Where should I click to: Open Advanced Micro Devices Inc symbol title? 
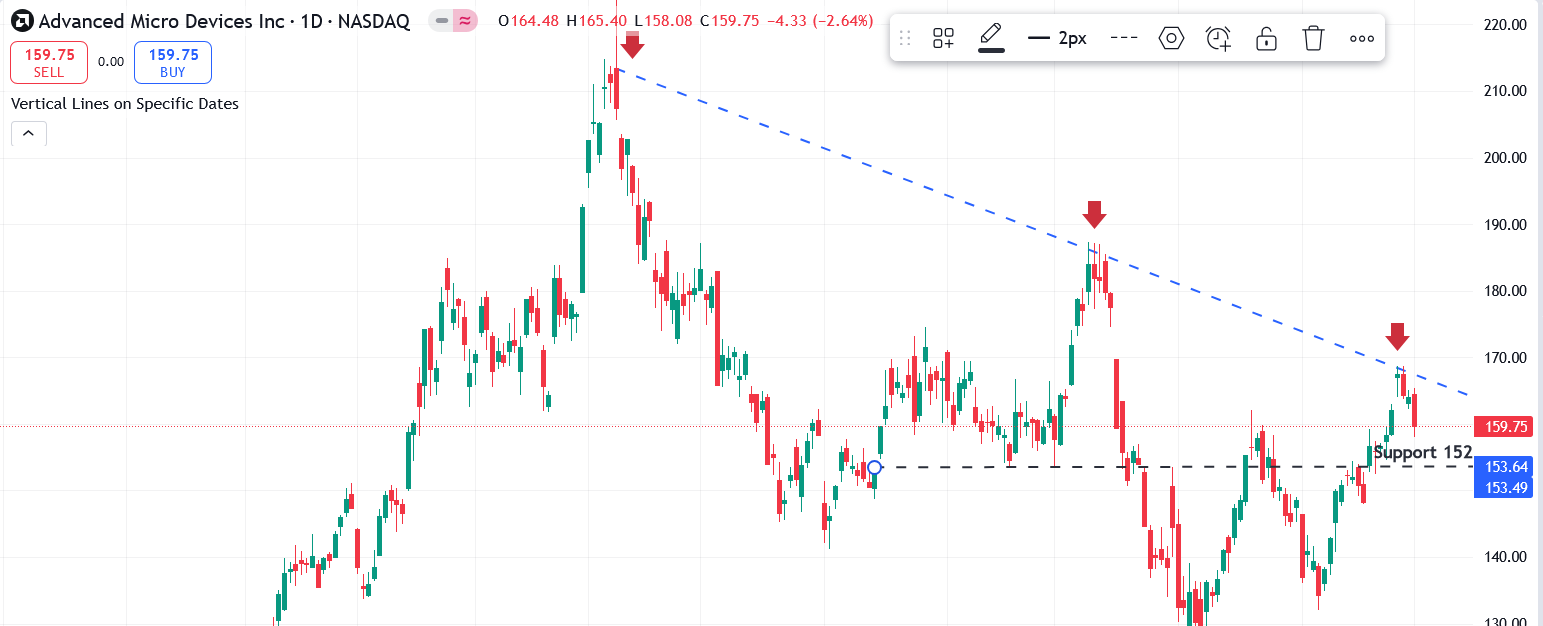(224, 21)
